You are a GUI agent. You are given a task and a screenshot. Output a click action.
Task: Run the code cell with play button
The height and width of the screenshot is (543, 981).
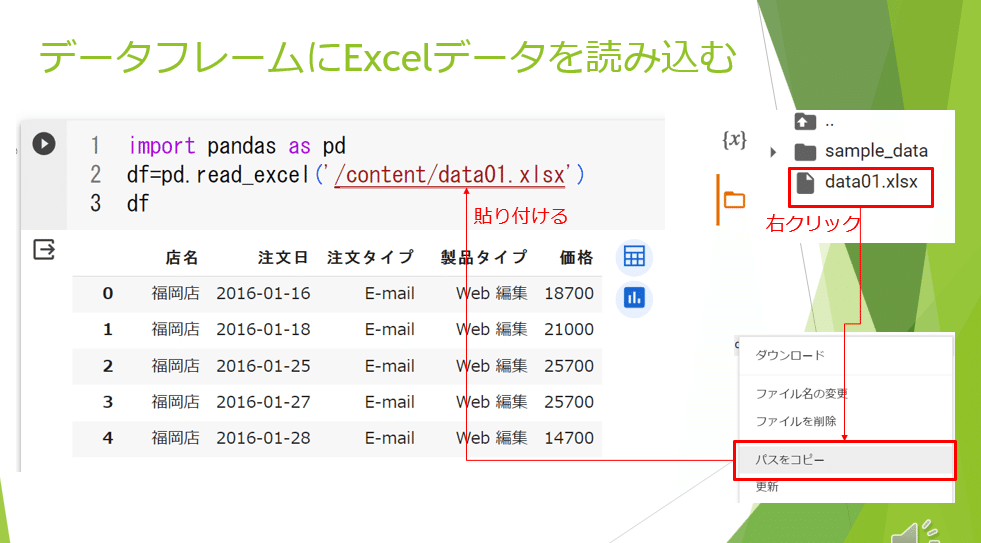(44, 144)
